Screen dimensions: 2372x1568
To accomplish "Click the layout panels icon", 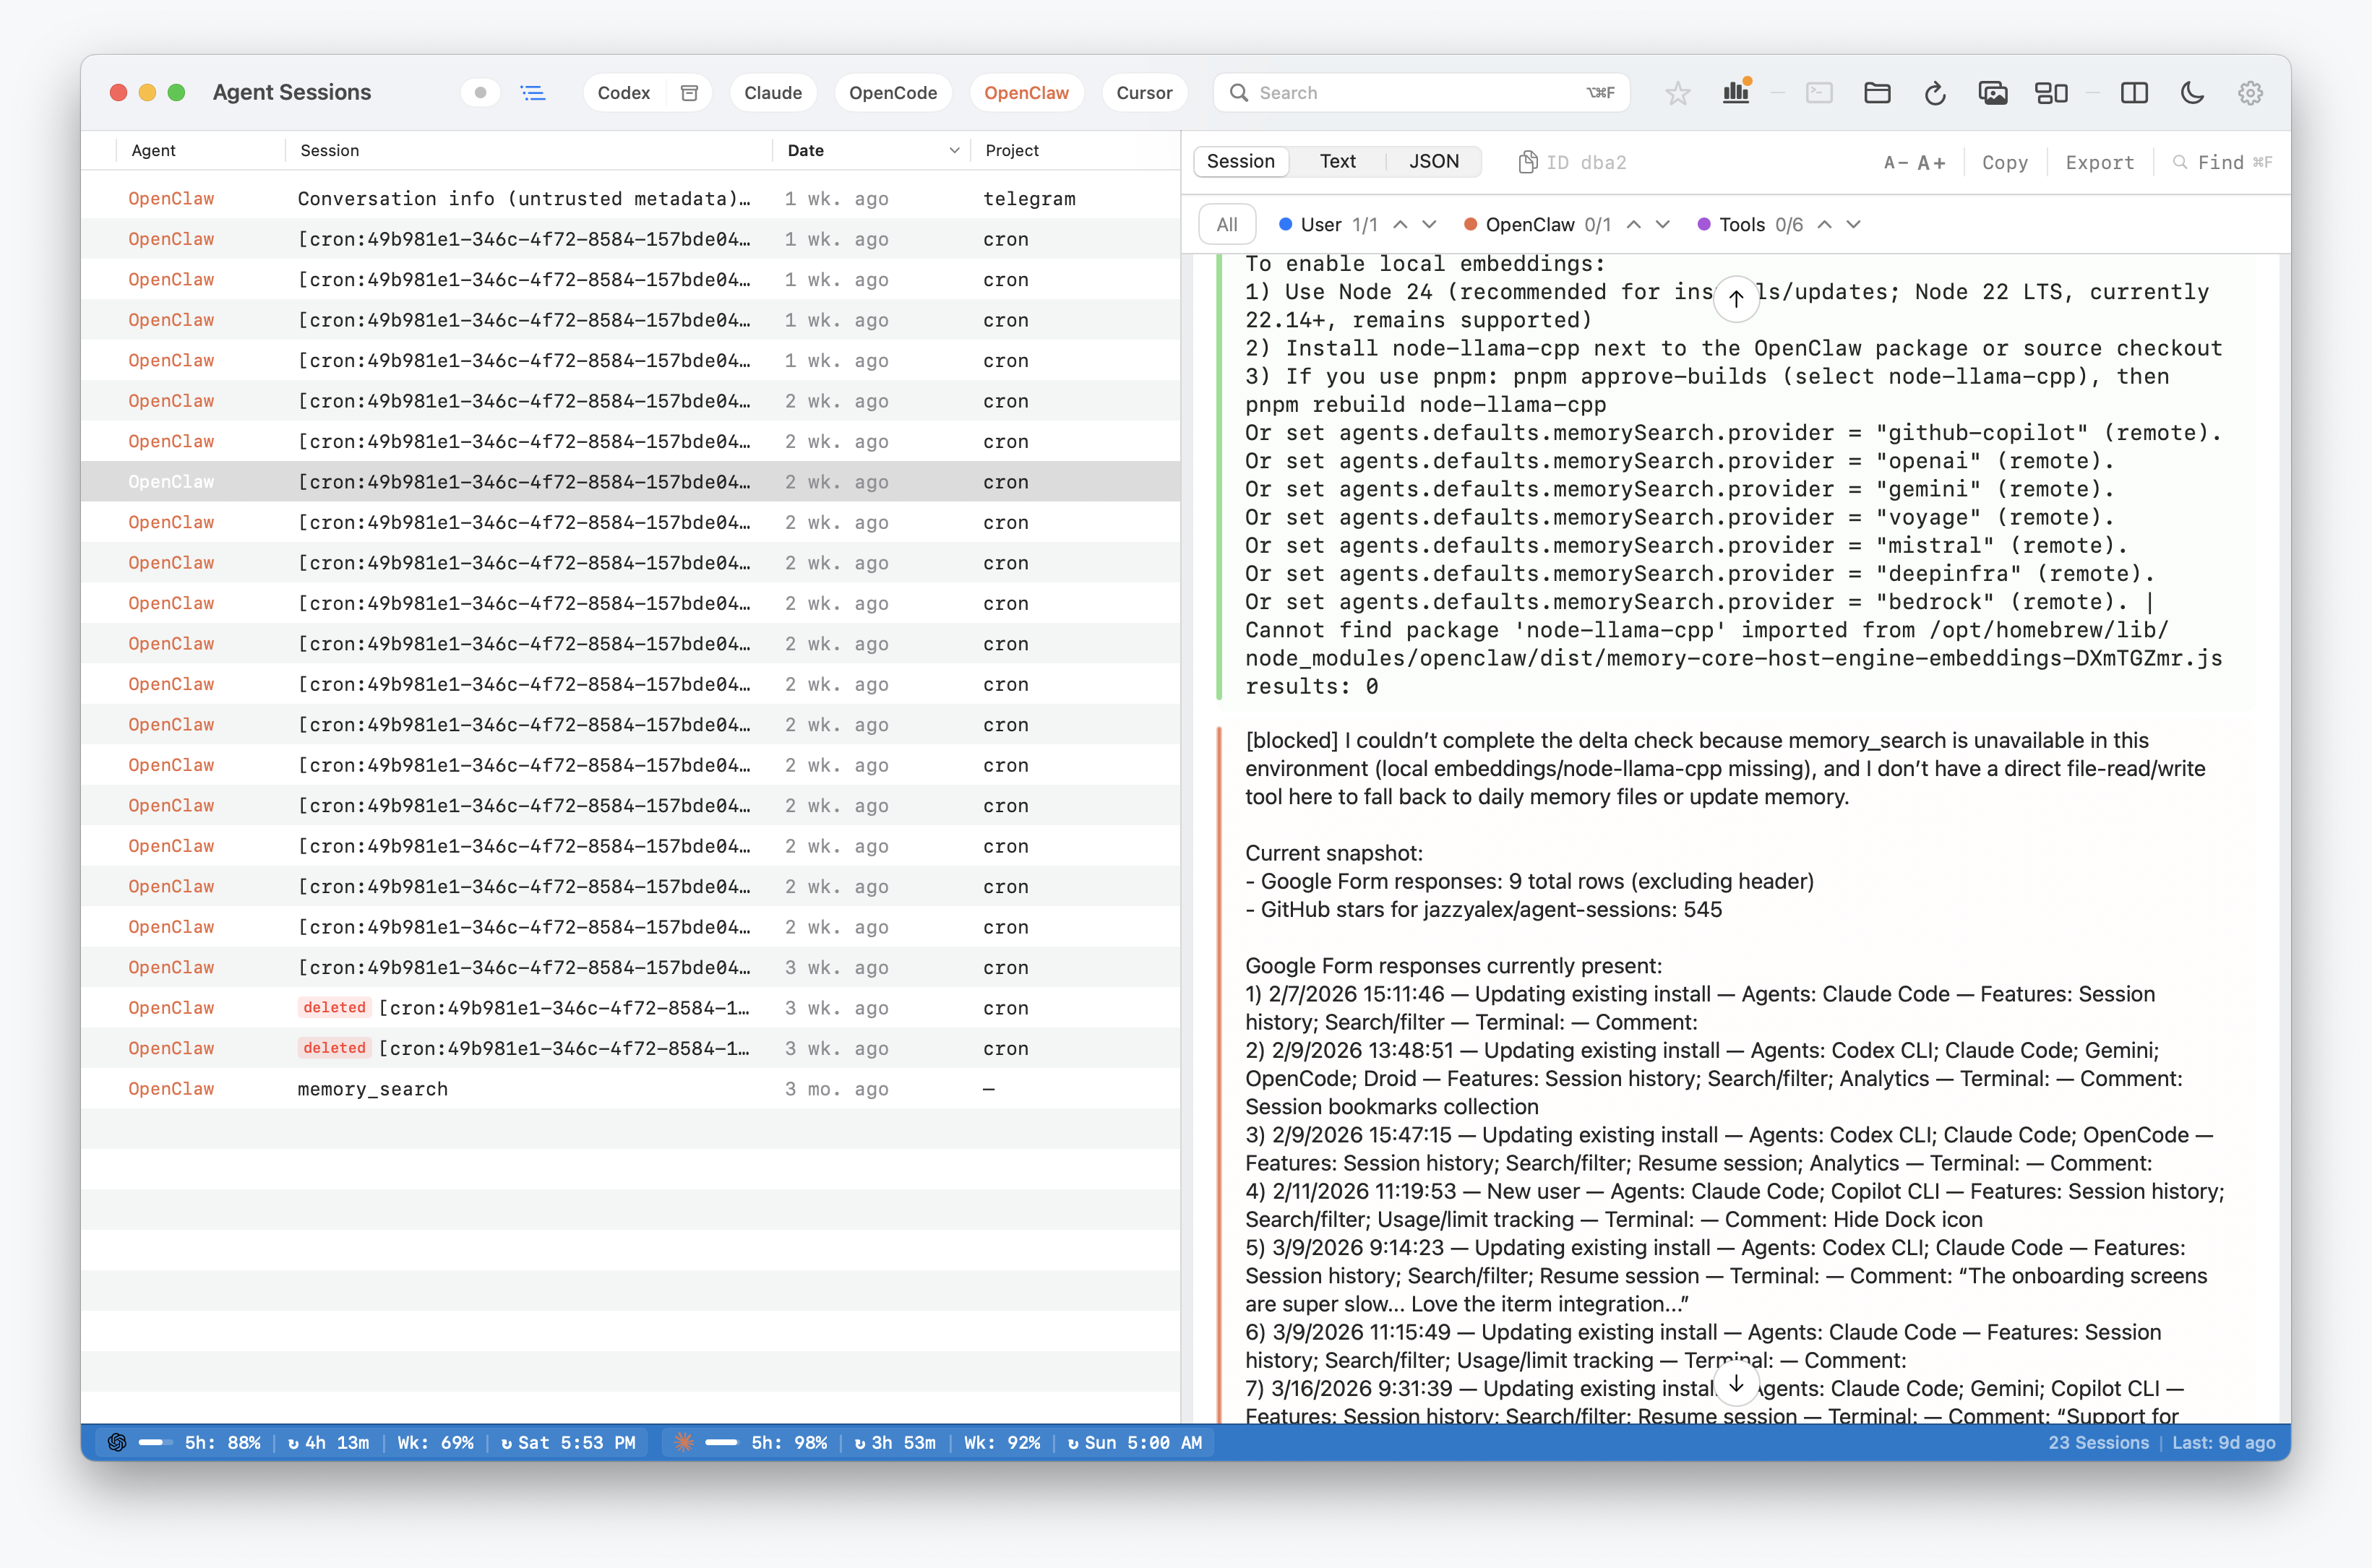I will (x=2051, y=93).
